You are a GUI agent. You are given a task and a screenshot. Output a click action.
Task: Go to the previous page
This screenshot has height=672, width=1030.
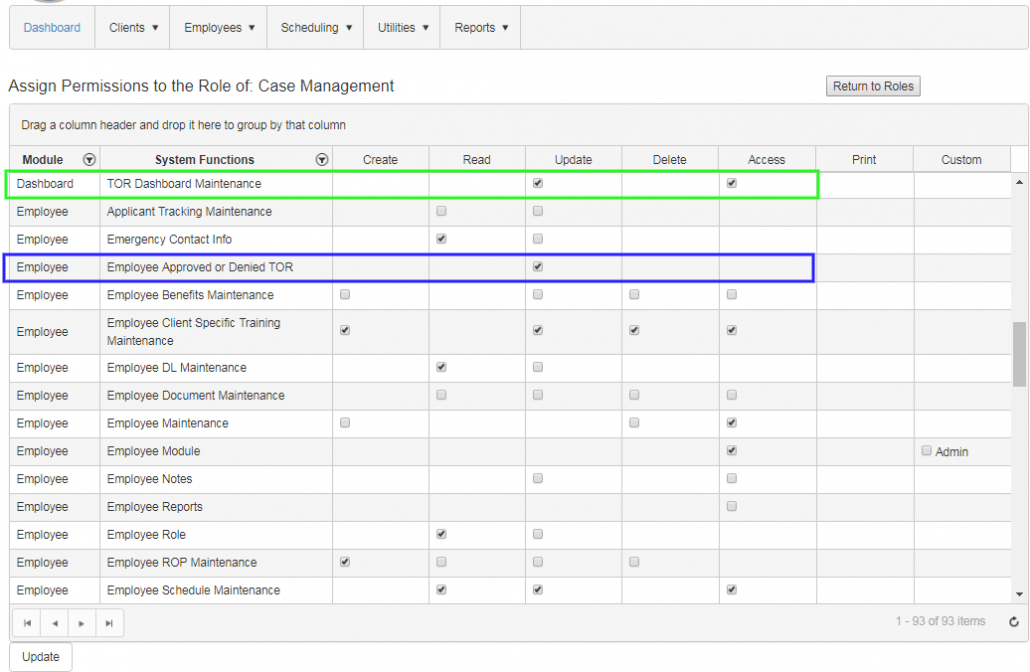[55, 622]
